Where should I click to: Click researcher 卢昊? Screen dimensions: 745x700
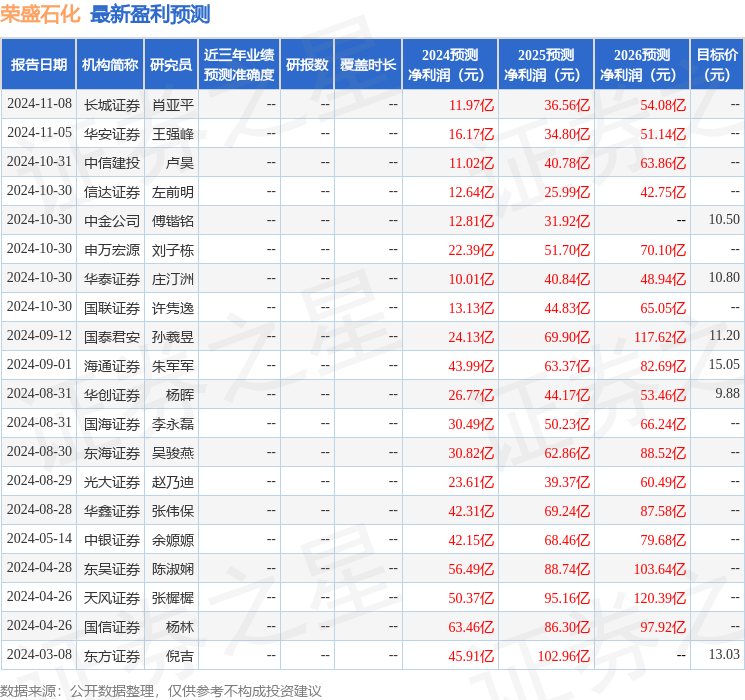tap(180, 163)
